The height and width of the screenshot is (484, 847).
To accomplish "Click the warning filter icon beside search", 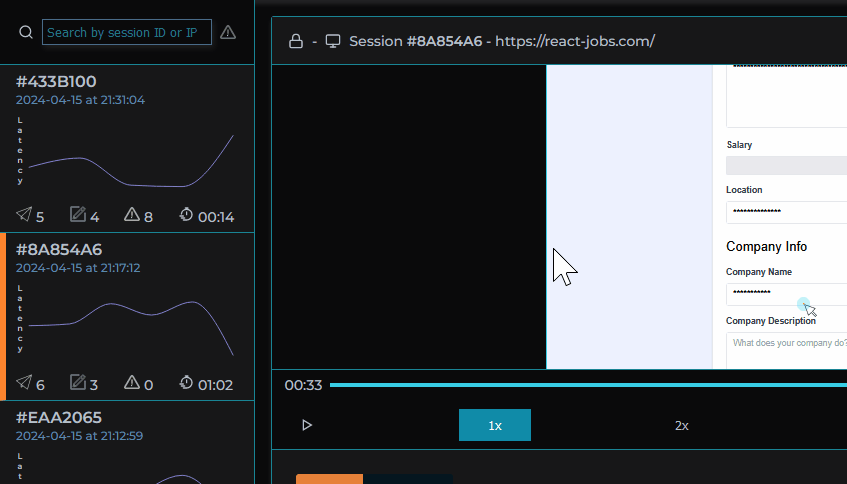I will pos(228,32).
